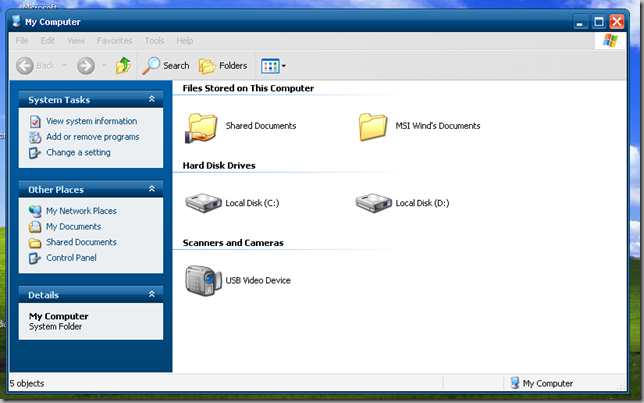Open My Network Places link
This screenshot has height=403, width=644.
click(81, 211)
